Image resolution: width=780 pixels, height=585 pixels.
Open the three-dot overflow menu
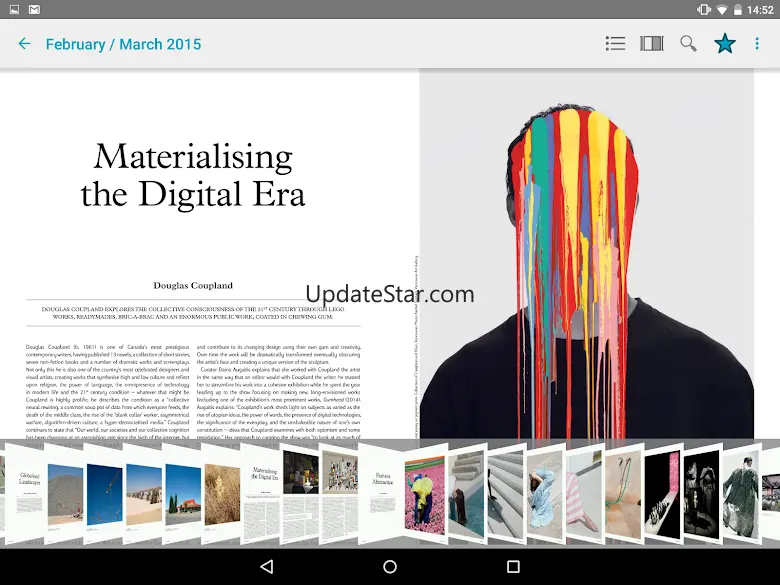(x=757, y=44)
